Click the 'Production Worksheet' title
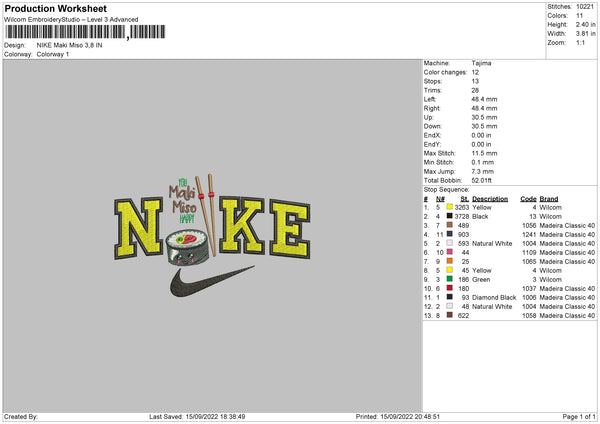The width and height of the screenshot is (600, 424). [55, 8]
